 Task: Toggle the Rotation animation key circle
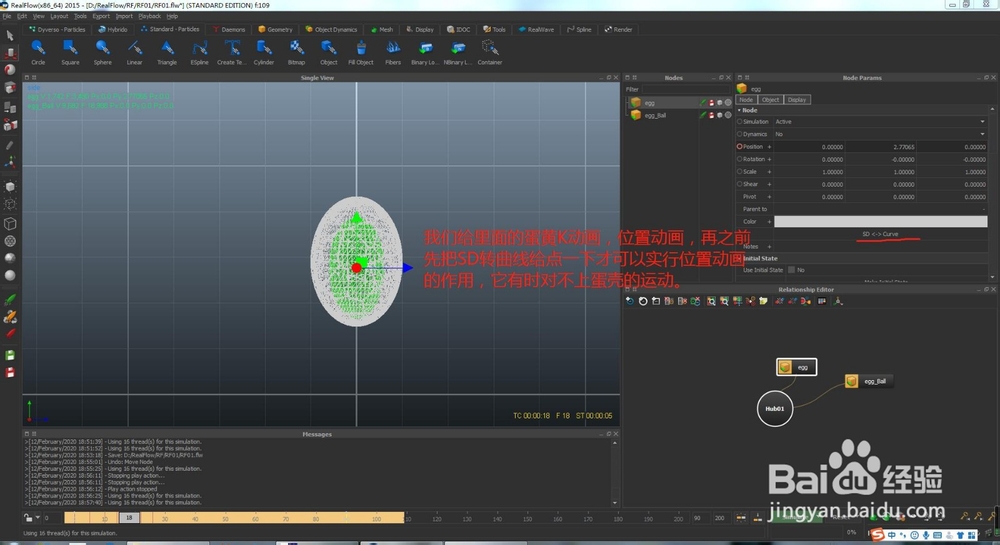tap(740, 159)
